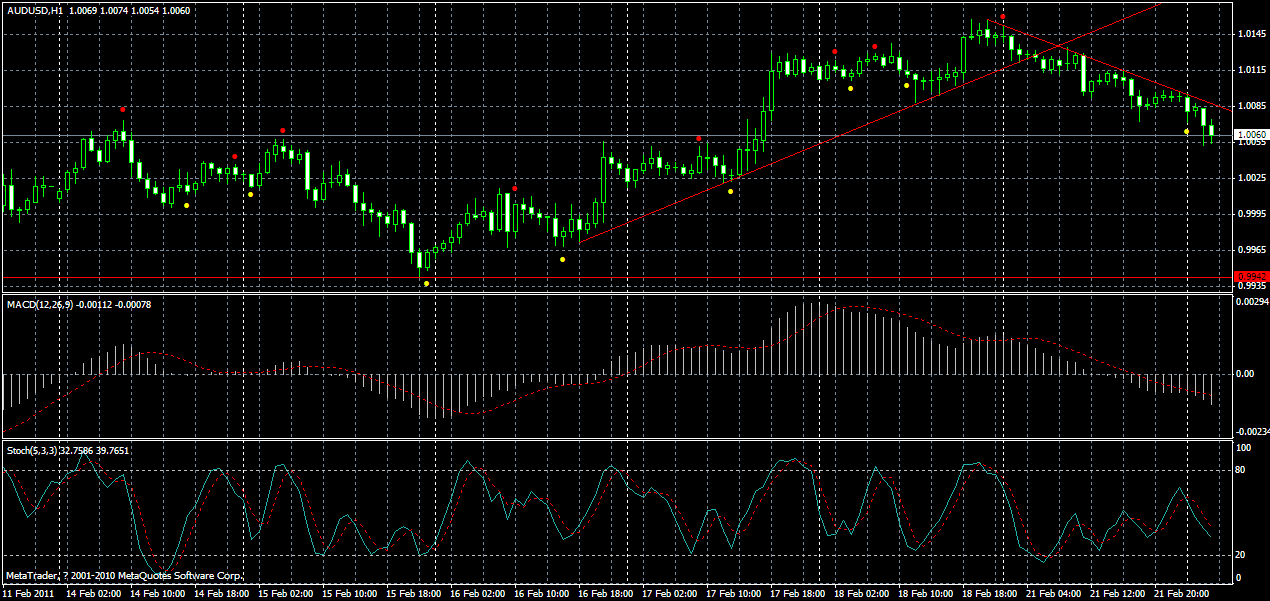Select a yellow buy signal dot near 16 Feb

(x=562, y=257)
